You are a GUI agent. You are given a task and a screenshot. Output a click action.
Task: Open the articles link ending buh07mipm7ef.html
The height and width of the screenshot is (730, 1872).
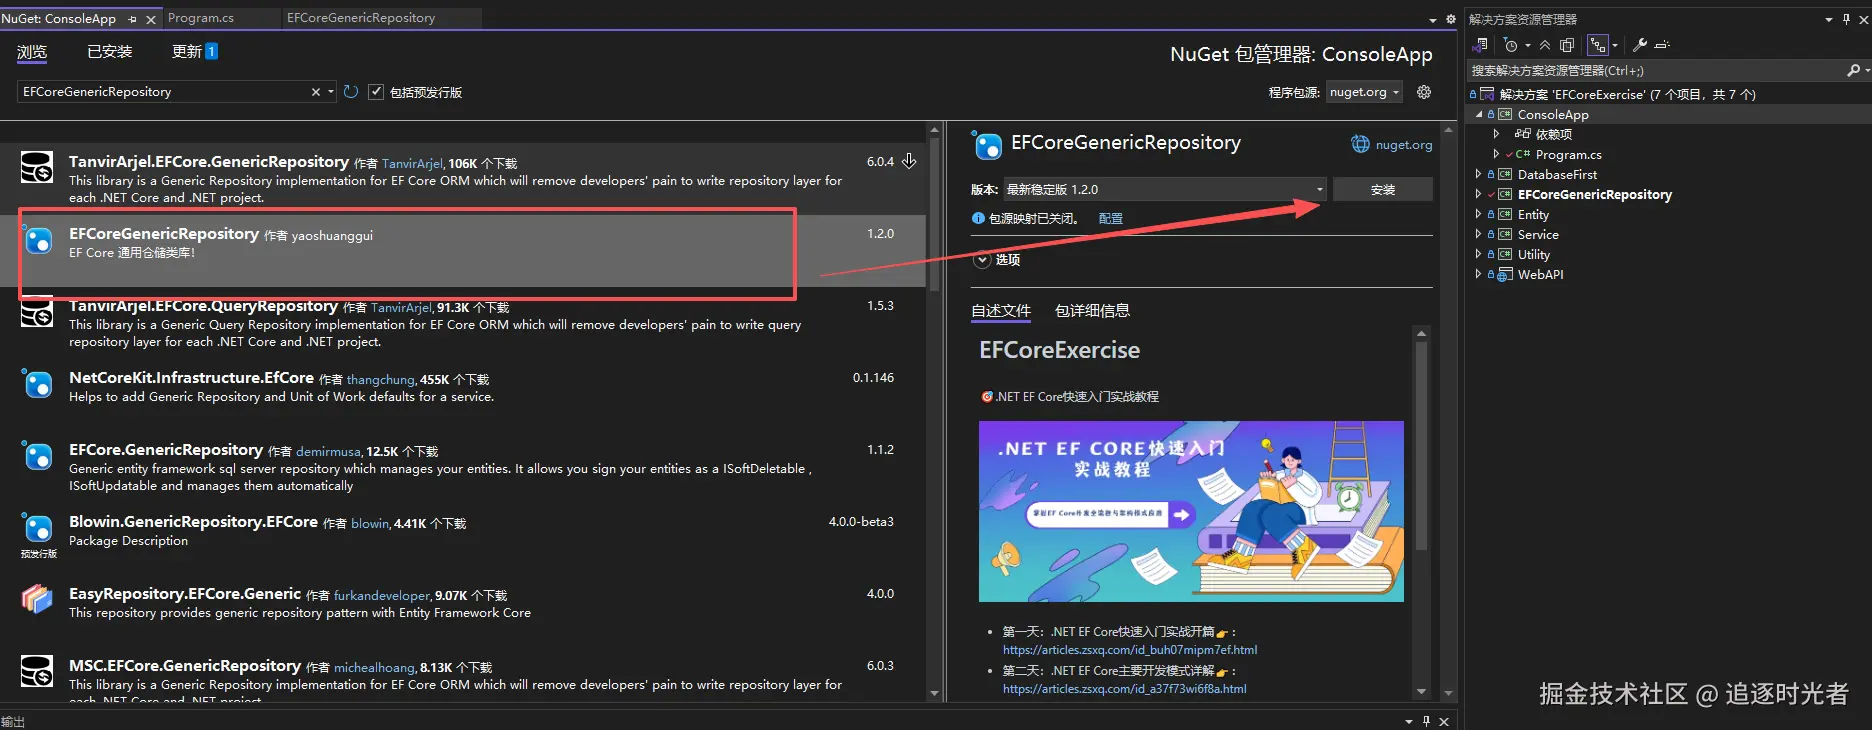pos(1130,650)
